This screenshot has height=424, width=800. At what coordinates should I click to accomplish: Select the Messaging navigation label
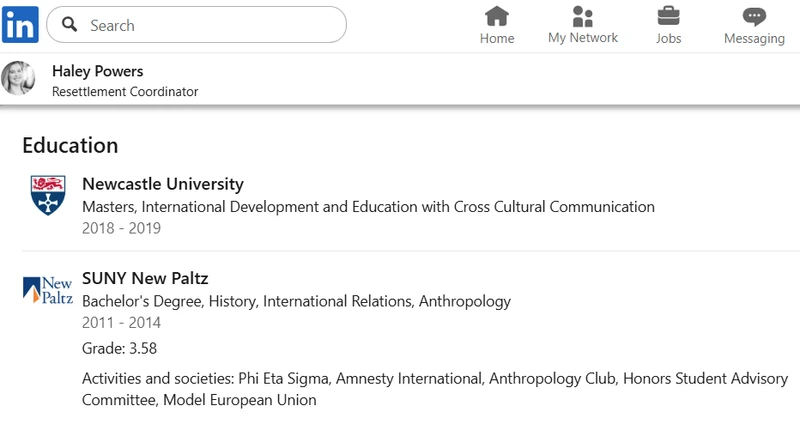[754, 39]
